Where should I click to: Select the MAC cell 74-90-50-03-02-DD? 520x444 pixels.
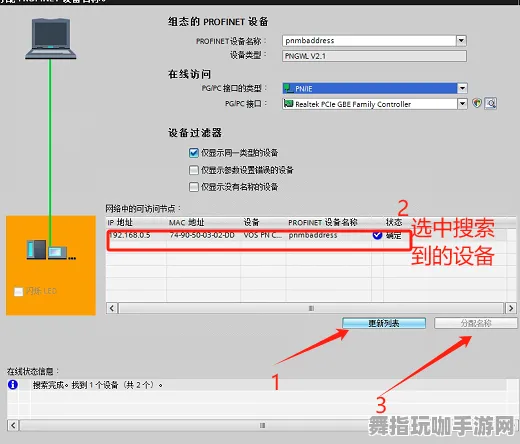202,235
